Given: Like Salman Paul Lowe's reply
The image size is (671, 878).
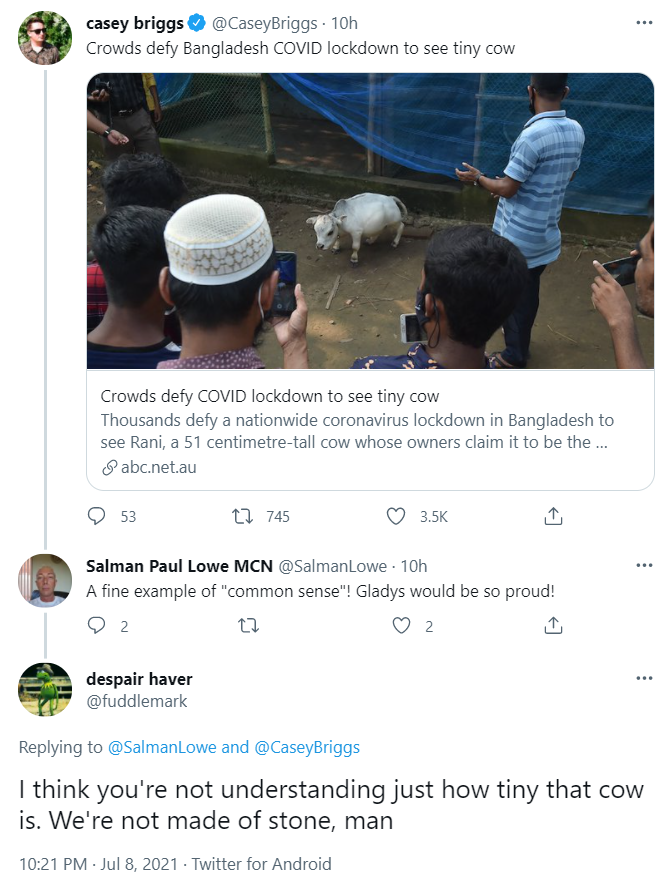Looking at the screenshot, I should point(401,626).
